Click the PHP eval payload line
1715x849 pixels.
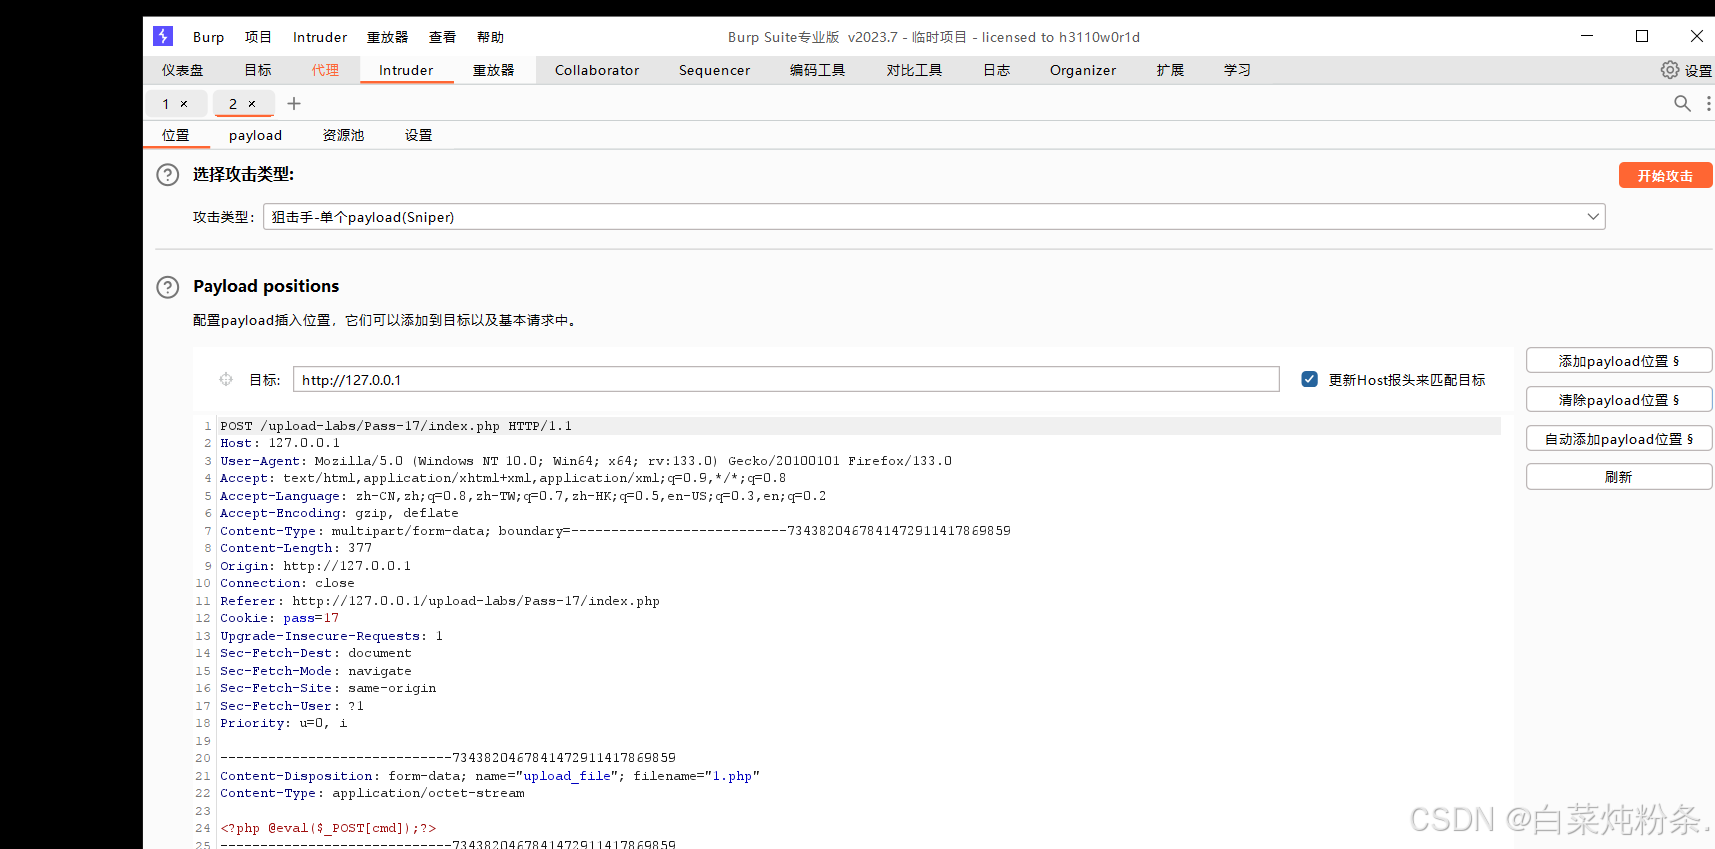328,828
